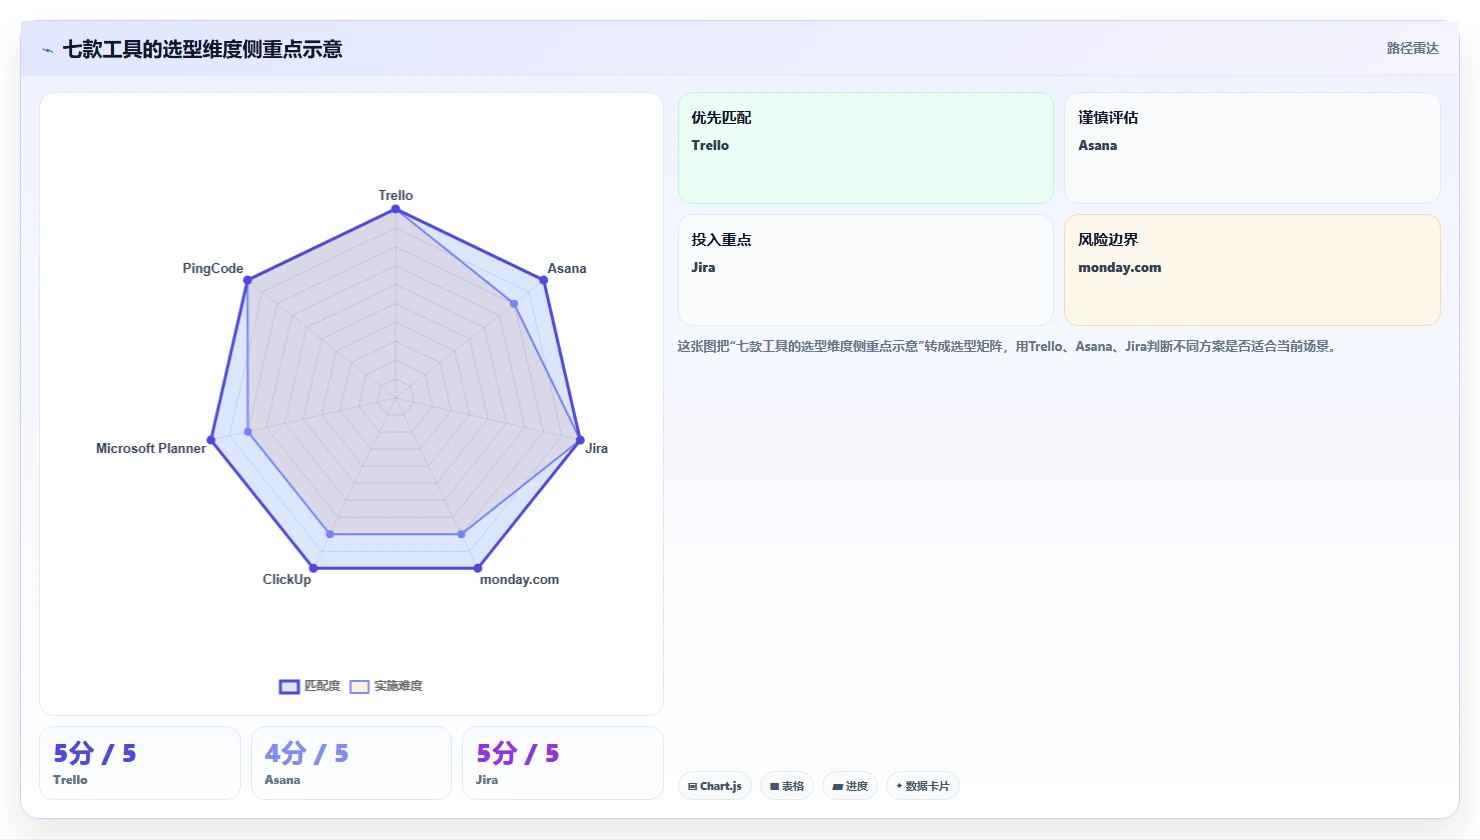Click the 路径雷达 label in header

pyautogui.click(x=1412, y=48)
